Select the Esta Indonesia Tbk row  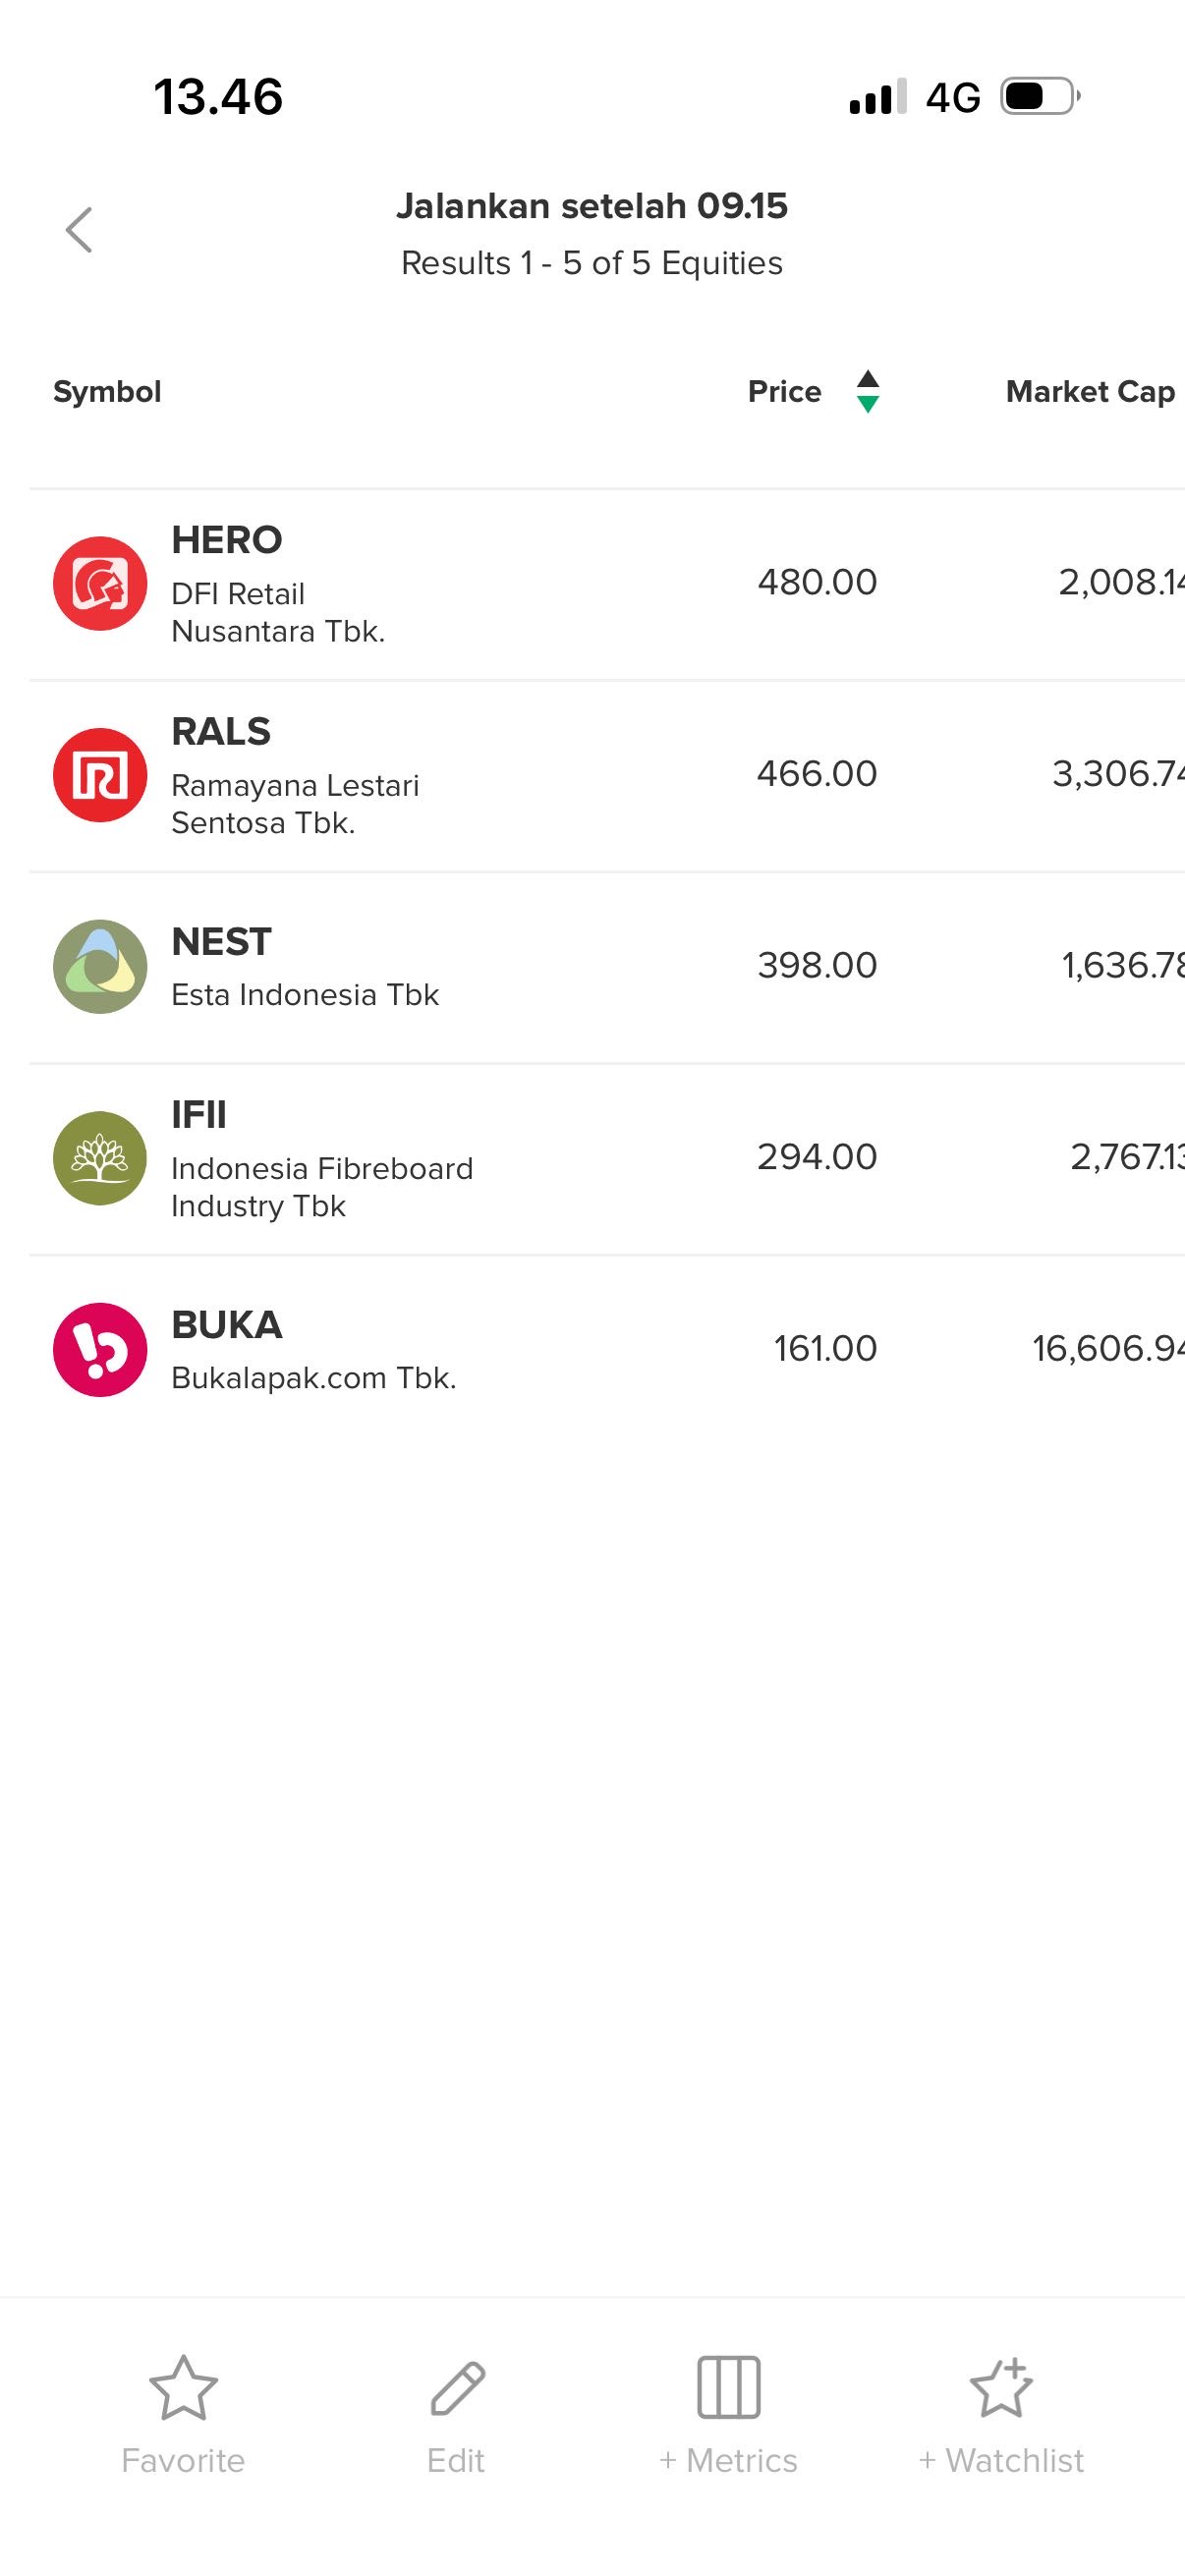pyautogui.click(x=305, y=994)
